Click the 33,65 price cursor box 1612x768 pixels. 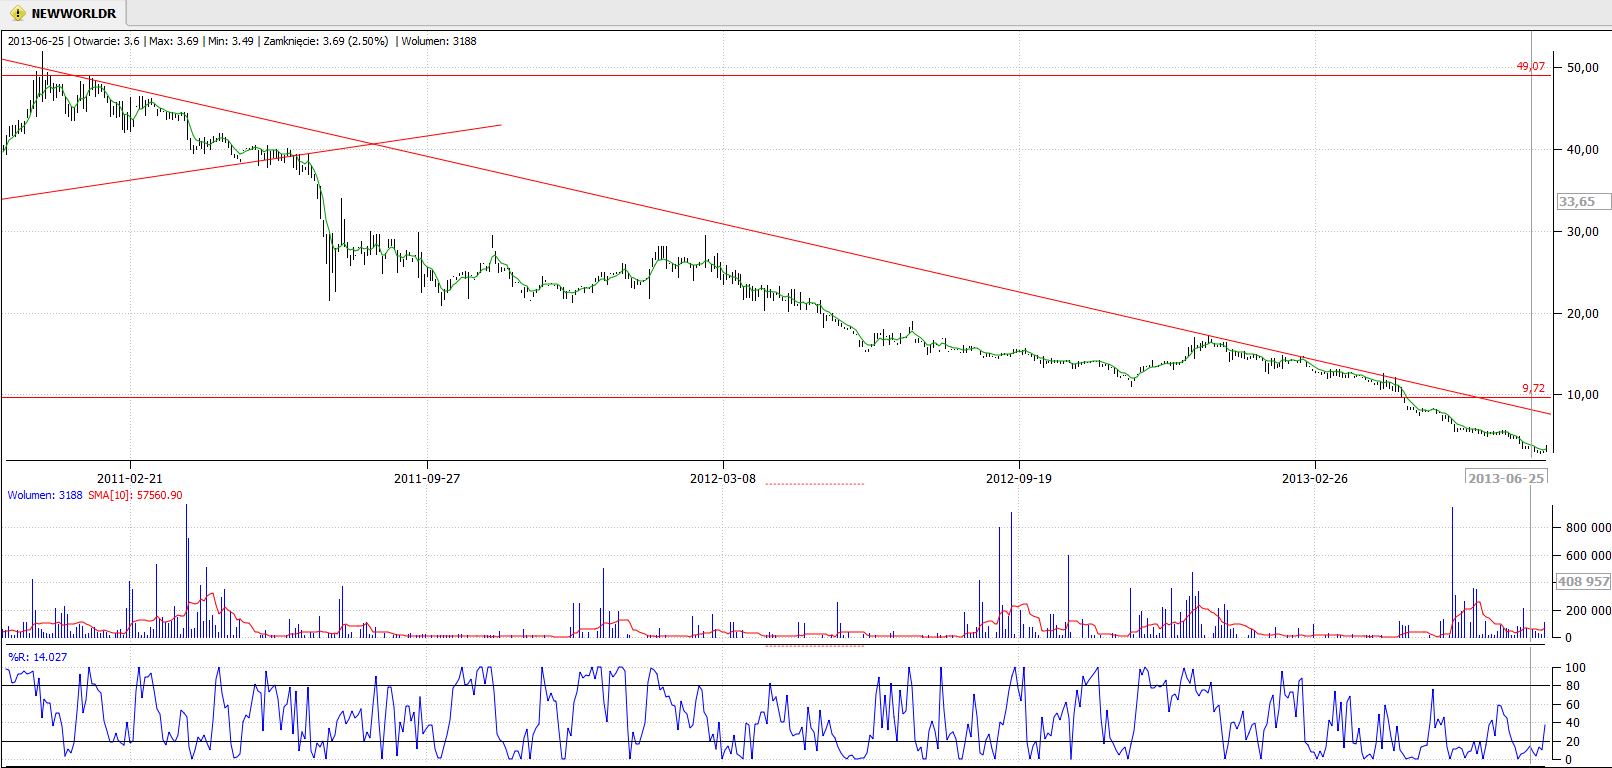pos(1583,201)
